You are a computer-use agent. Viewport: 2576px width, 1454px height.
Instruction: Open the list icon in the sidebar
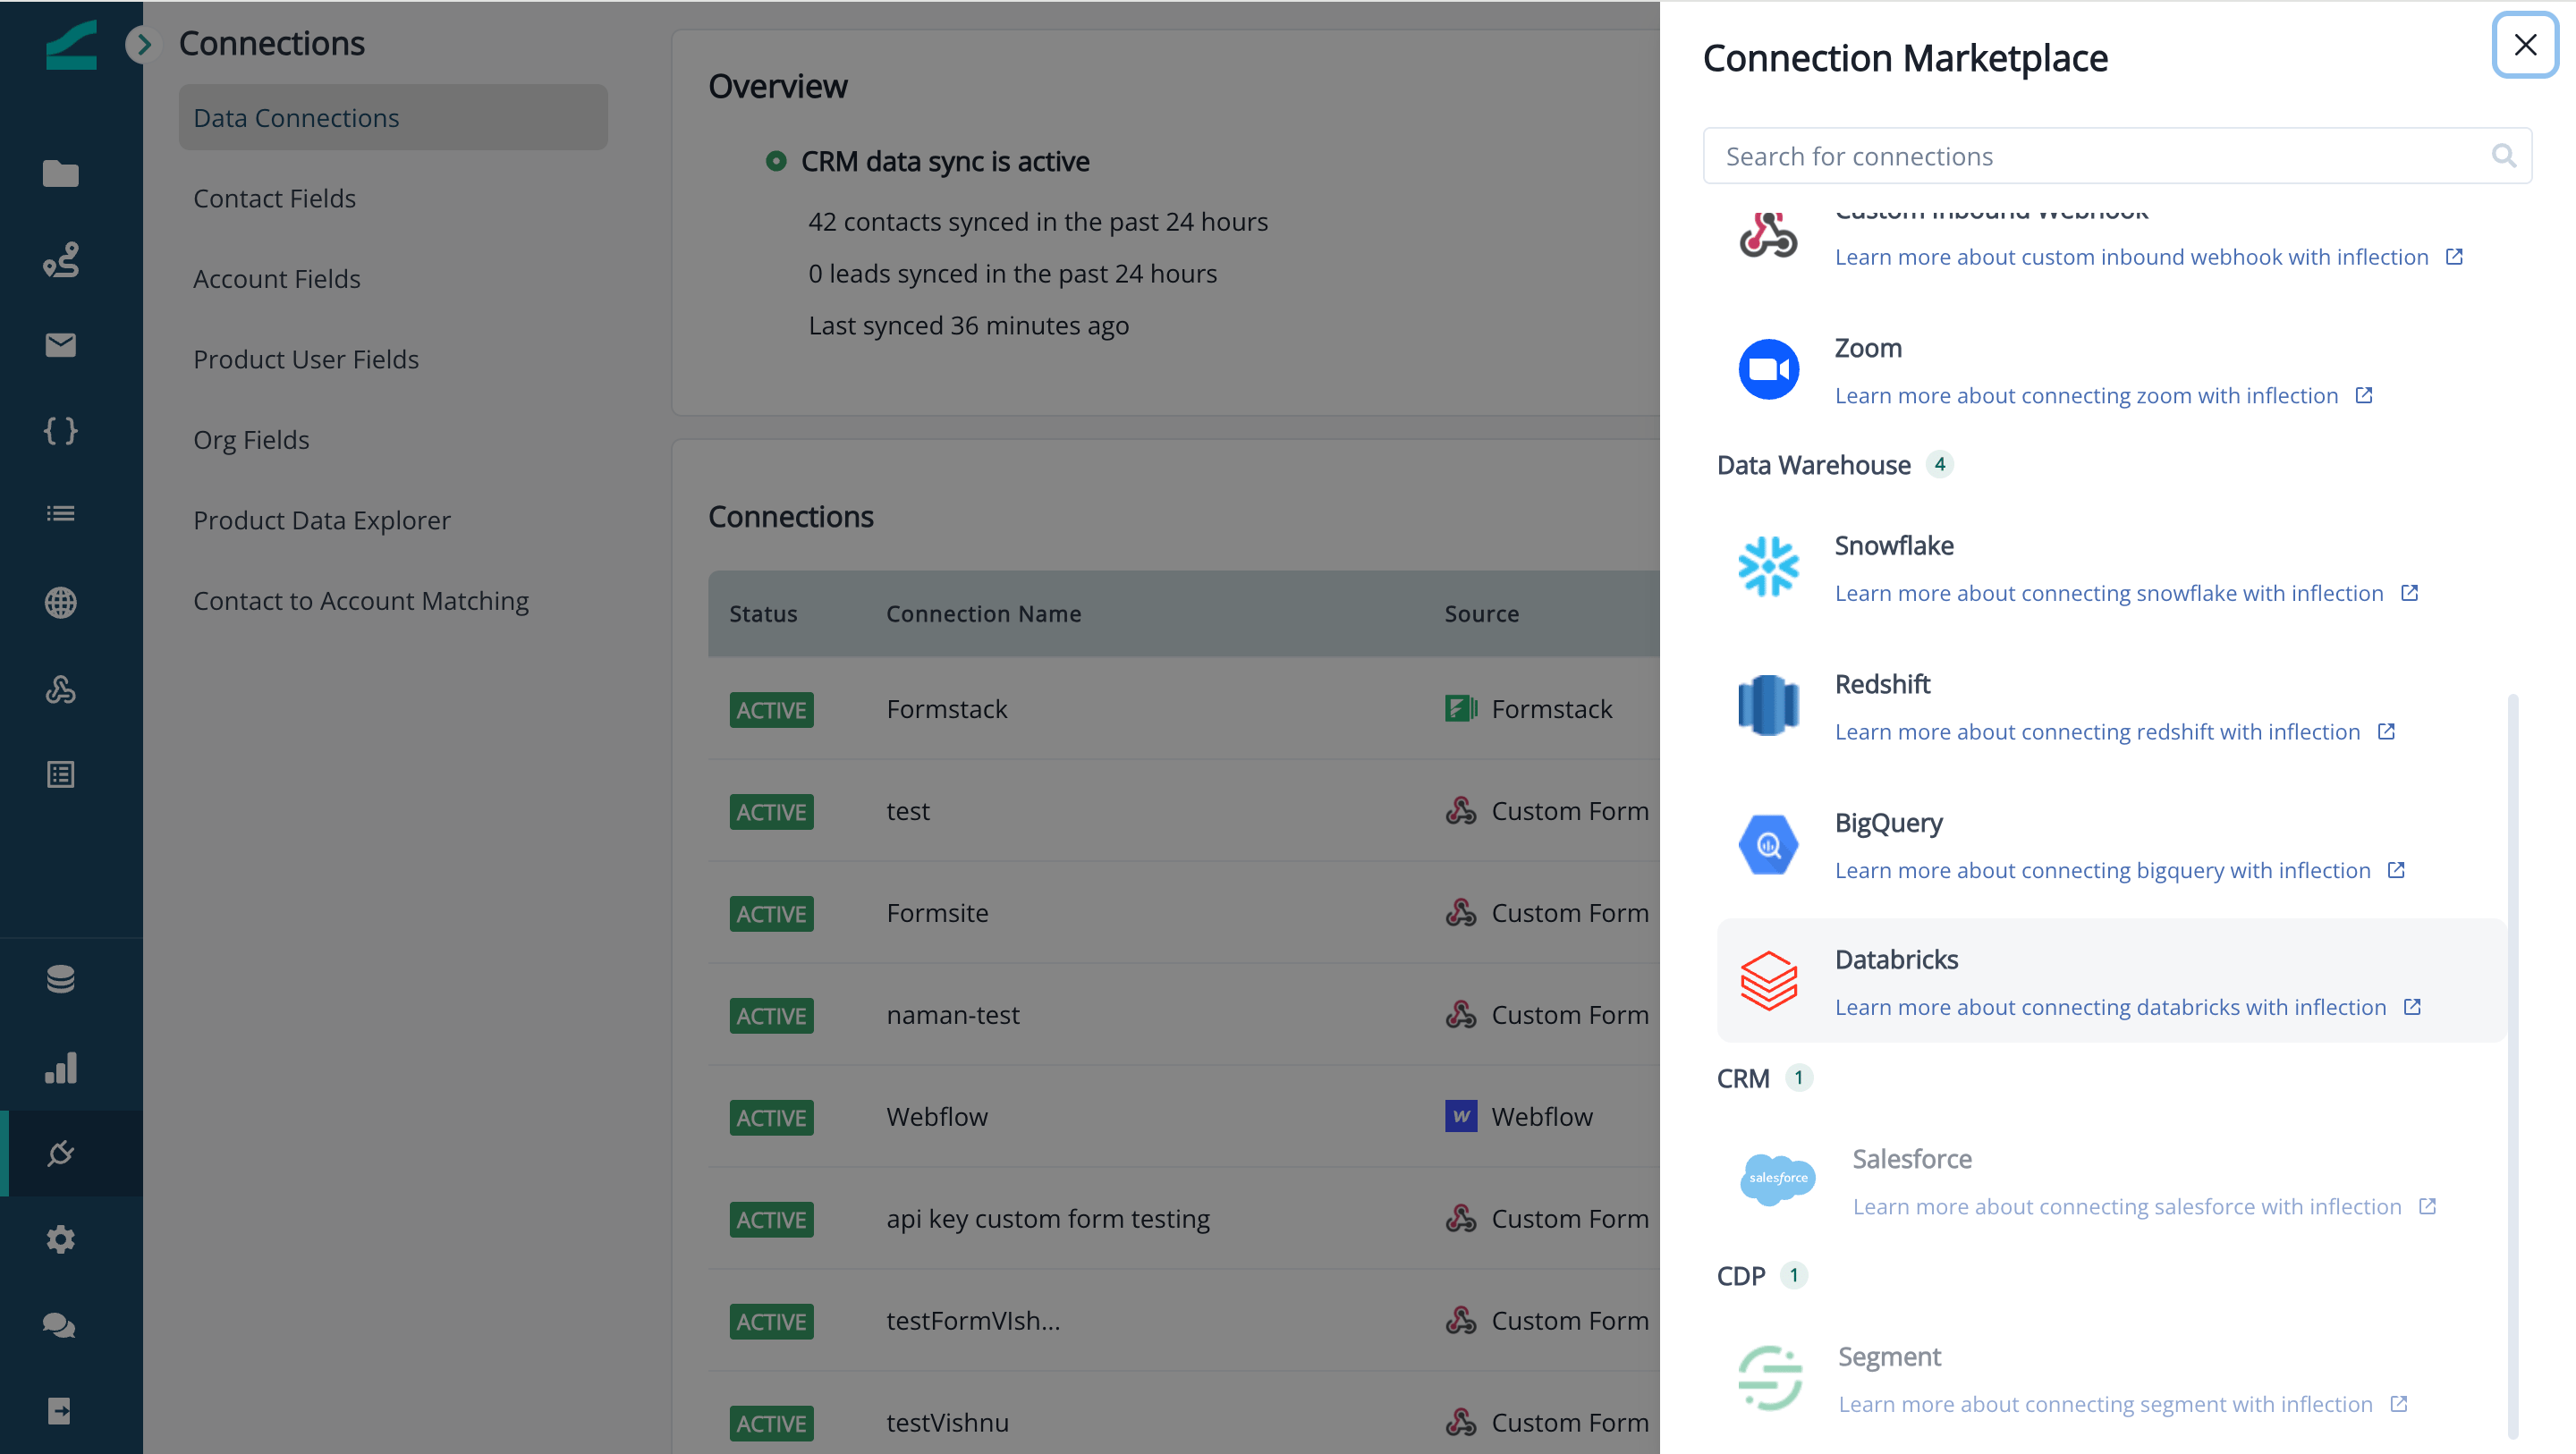point(61,514)
